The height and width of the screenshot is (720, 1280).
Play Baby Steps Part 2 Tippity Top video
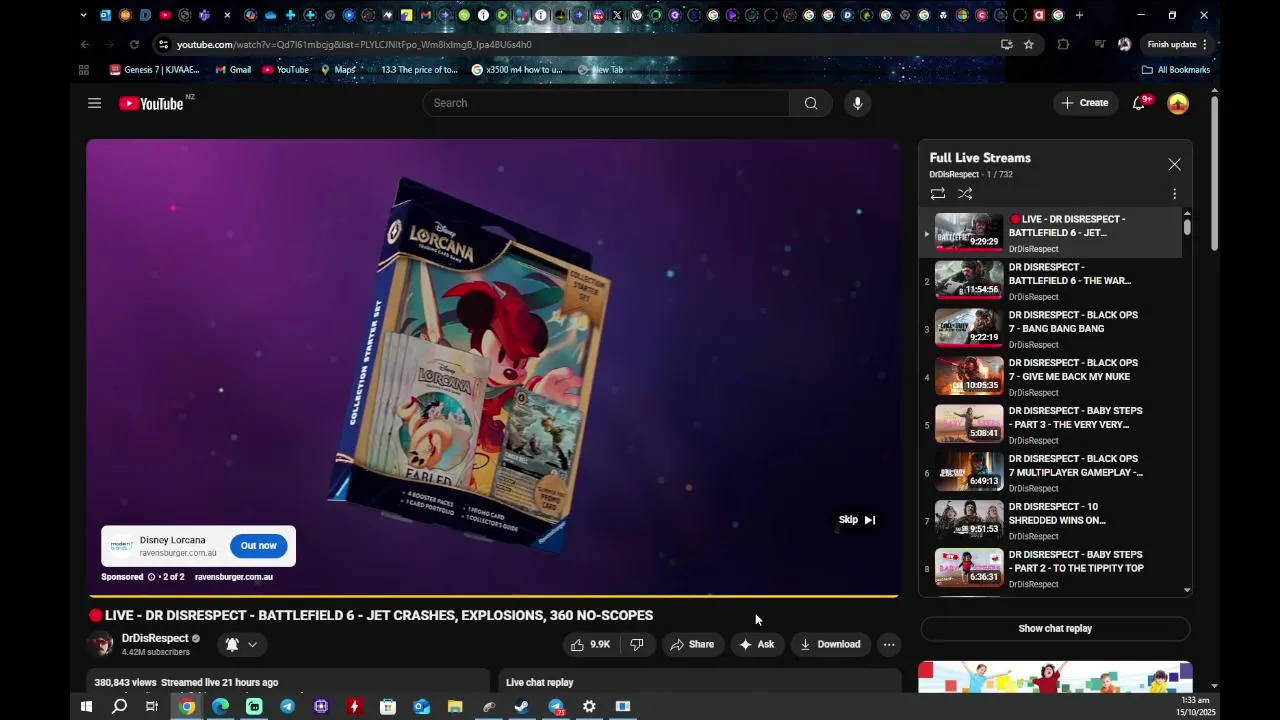[1051, 569]
